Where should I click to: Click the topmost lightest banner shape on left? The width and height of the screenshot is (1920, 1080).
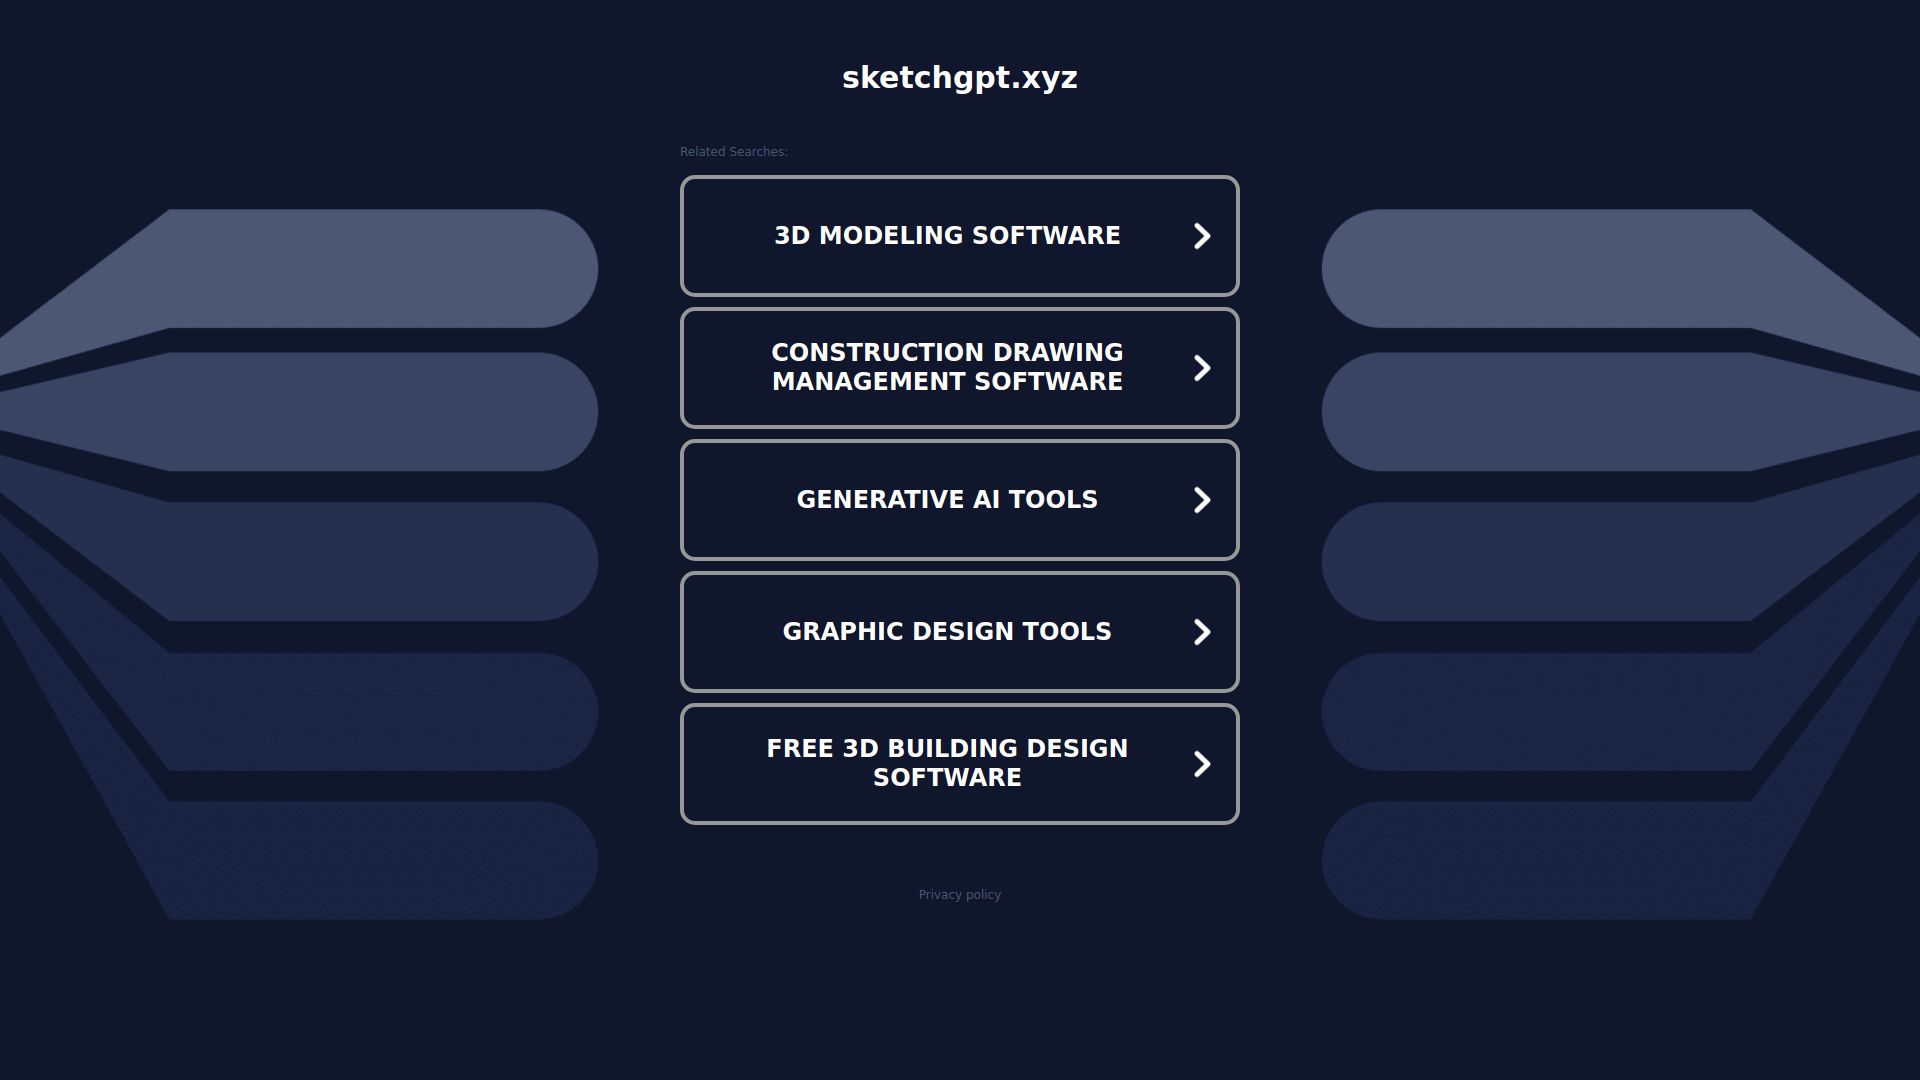point(380,268)
